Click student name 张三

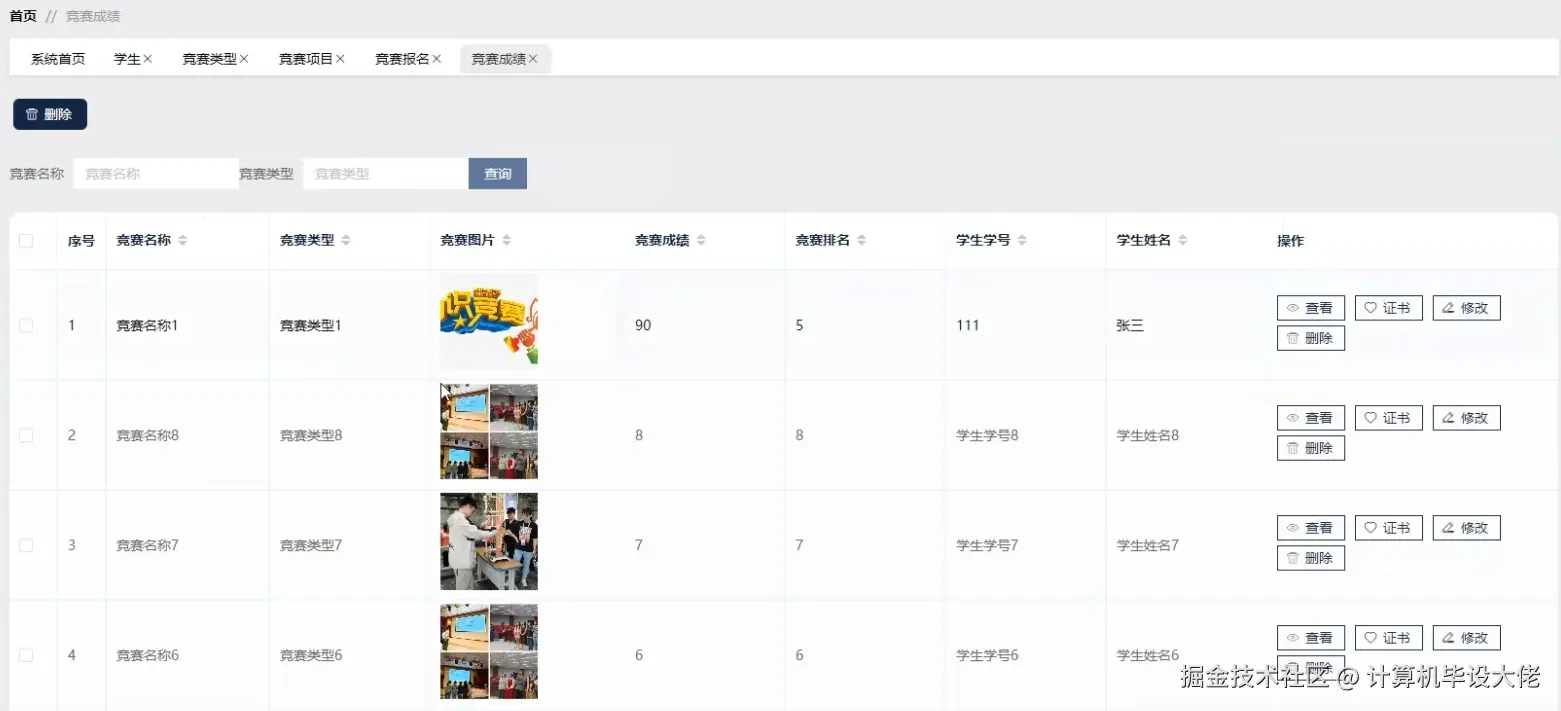(x=1130, y=325)
